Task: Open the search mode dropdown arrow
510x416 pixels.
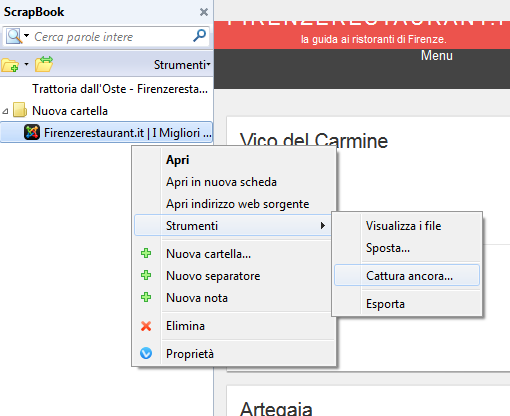Action: point(27,36)
